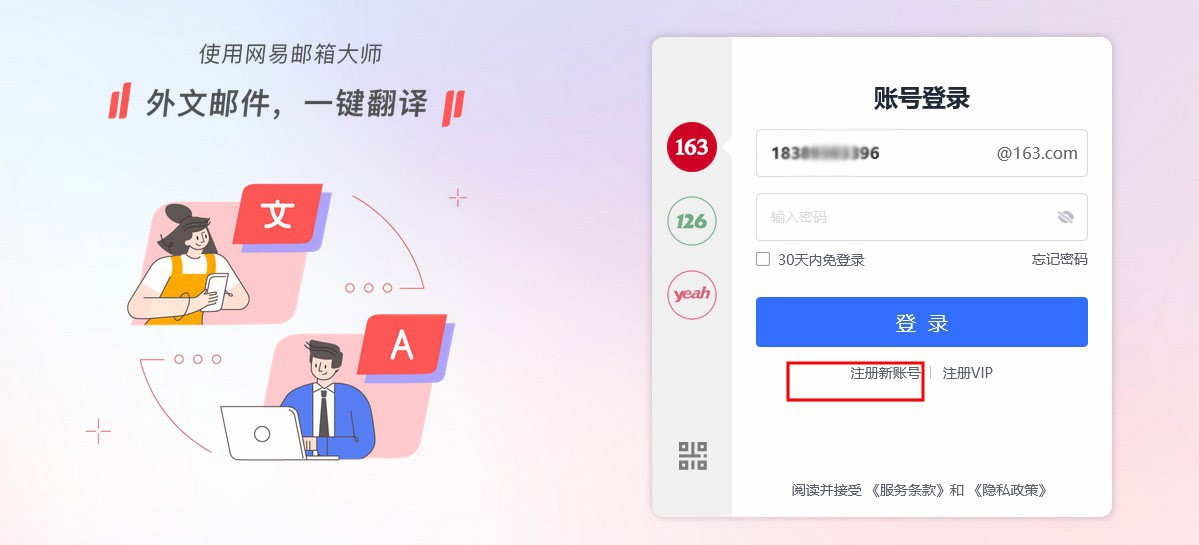Click the @163.com domain suffix
The width and height of the screenshot is (1199, 545).
[1037, 153]
